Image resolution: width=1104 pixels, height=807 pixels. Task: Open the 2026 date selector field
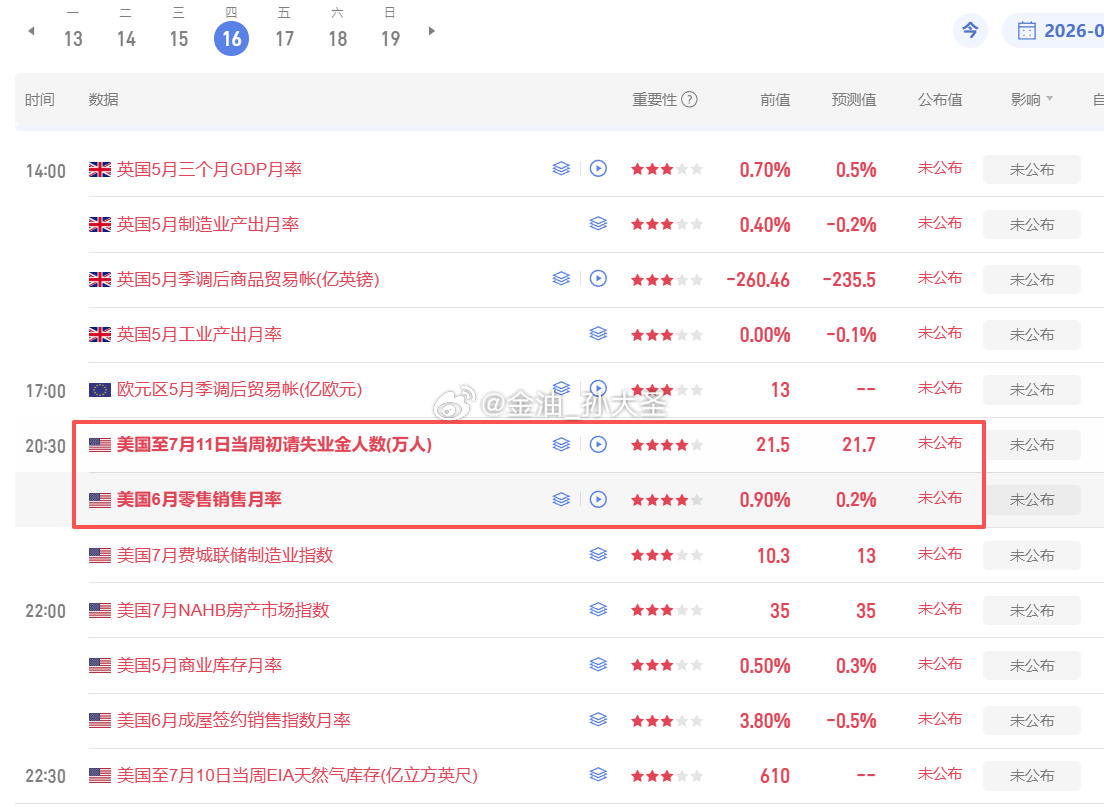1053,31
